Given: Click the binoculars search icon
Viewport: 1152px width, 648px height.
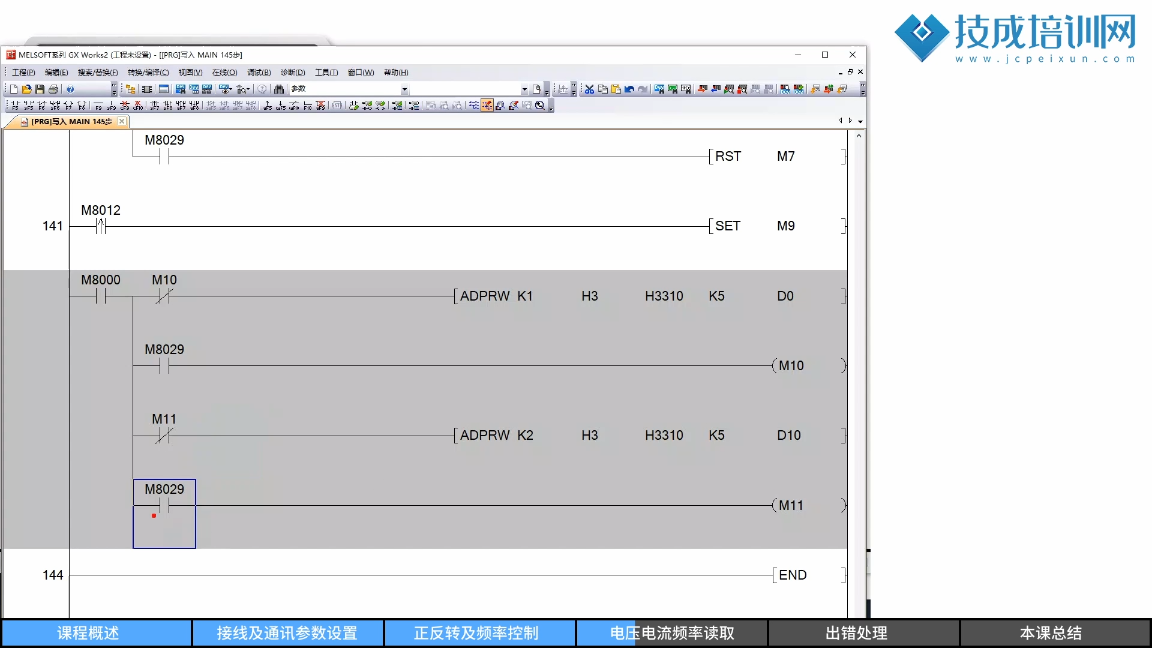Looking at the screenshot, I should tap(279, 89).
